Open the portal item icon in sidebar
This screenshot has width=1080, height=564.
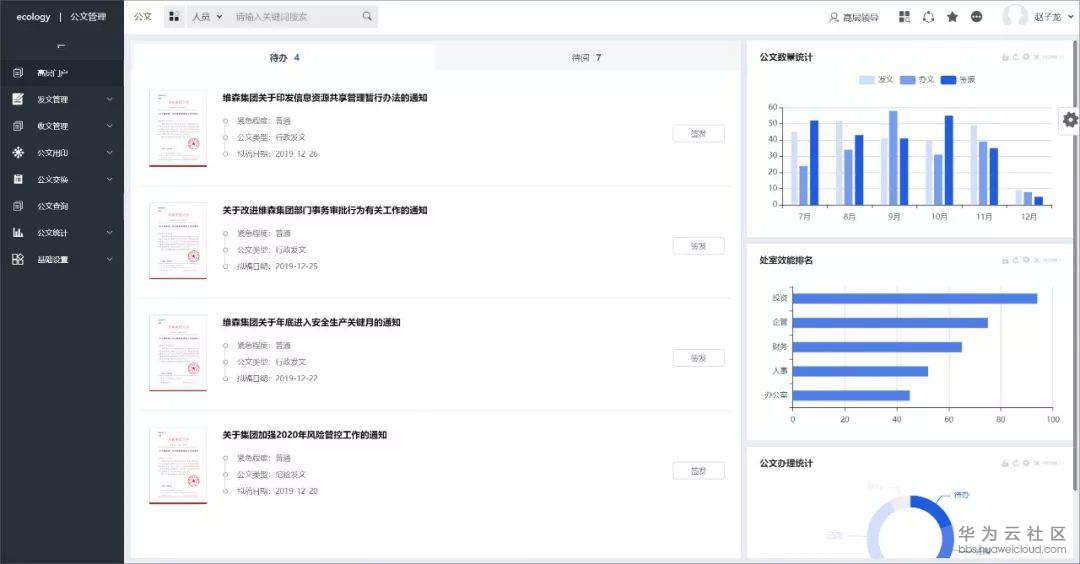18,72
